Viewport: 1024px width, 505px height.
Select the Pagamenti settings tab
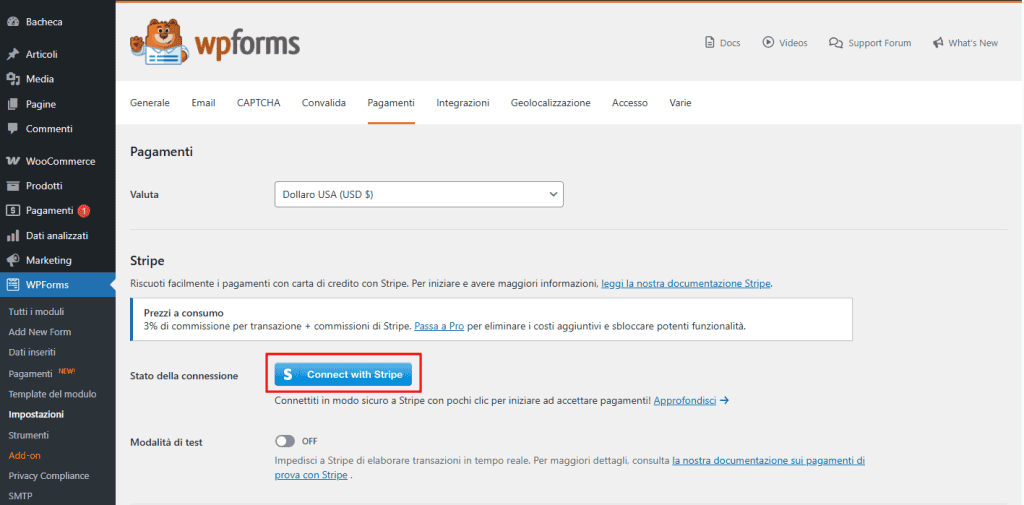point(391,103)
